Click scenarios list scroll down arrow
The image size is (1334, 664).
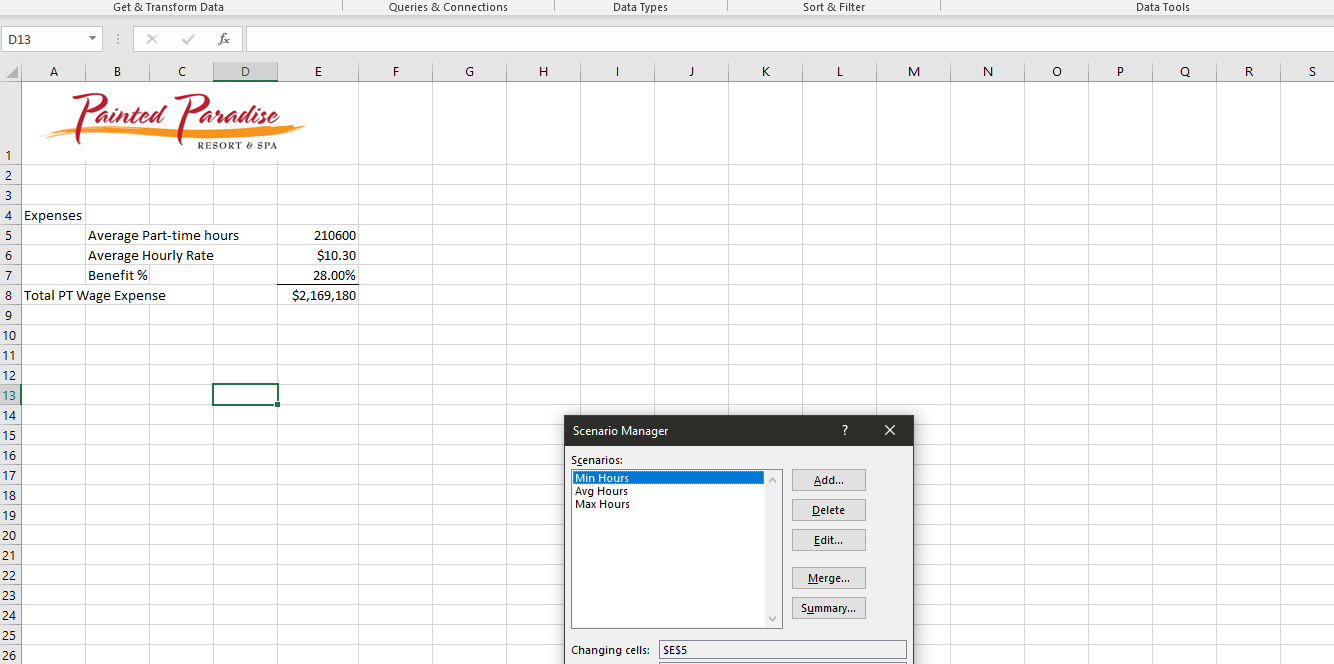[772, 619]
